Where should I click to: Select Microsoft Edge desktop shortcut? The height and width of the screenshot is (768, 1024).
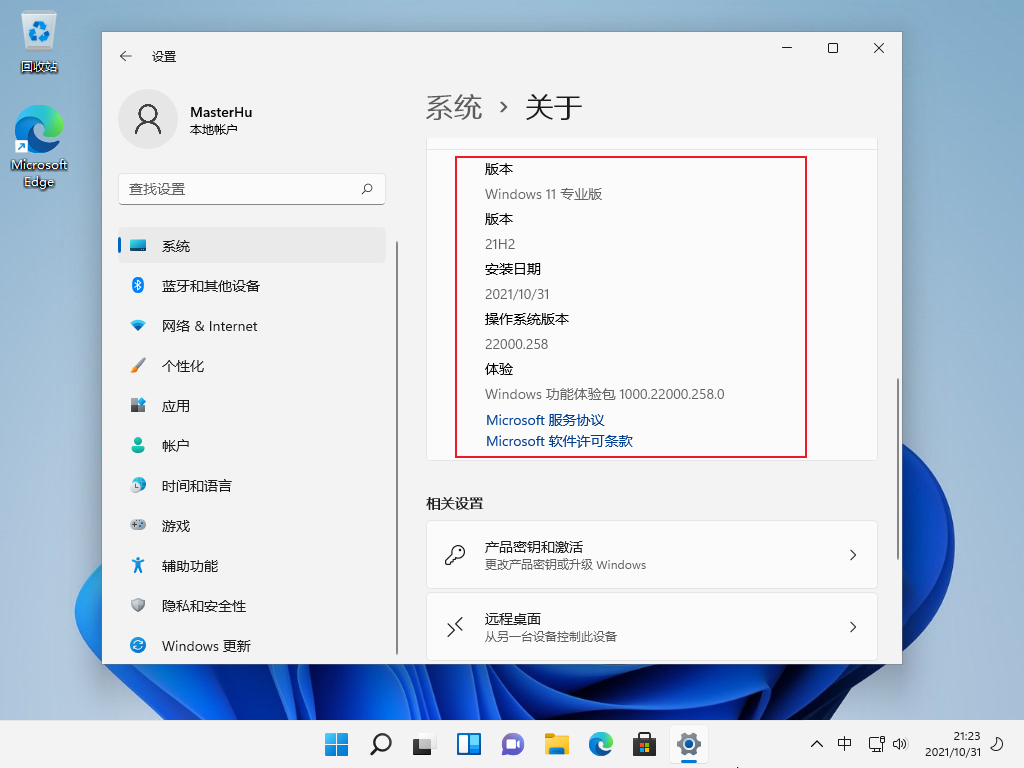pyautogui.click(x=39, y=146)
